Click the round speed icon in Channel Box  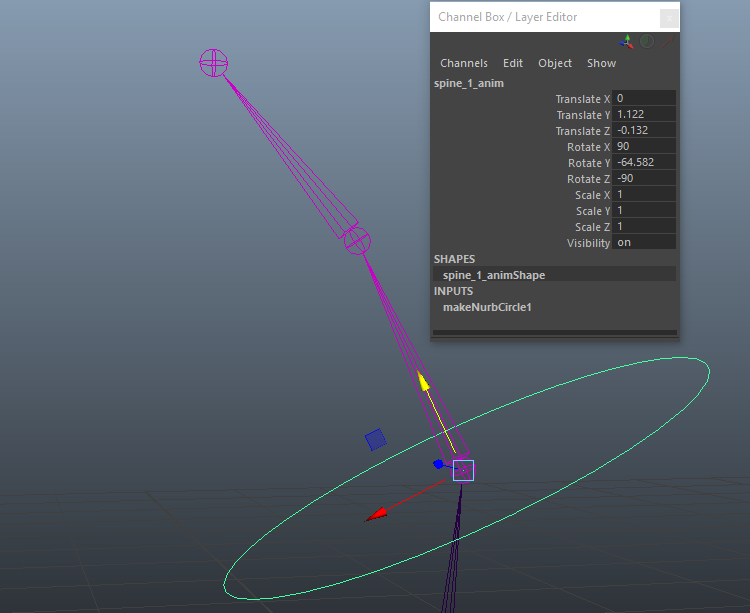pyautogui.click(x=647, y=42)
